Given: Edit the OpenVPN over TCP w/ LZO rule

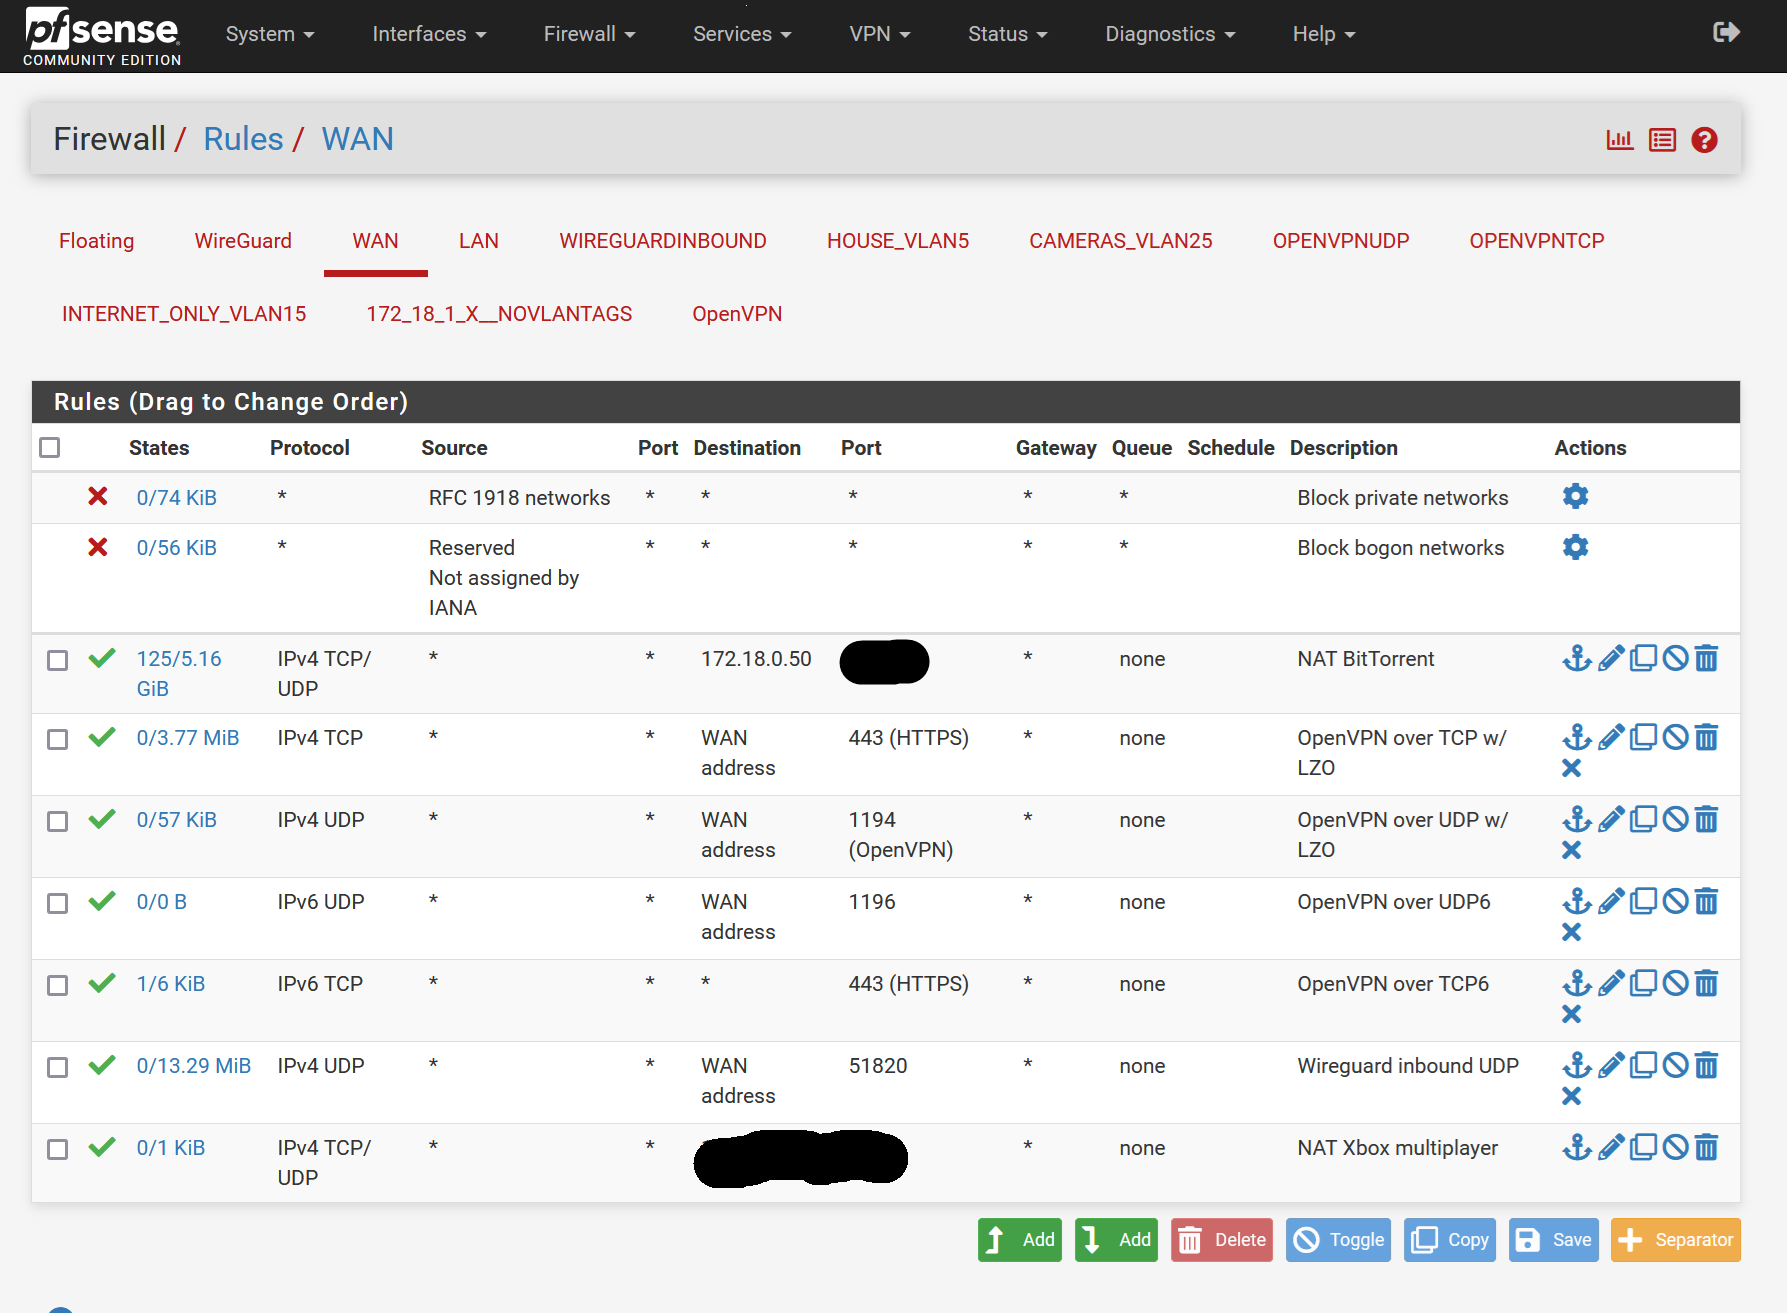Looking at the screenshot, I should coord(1611,737).
